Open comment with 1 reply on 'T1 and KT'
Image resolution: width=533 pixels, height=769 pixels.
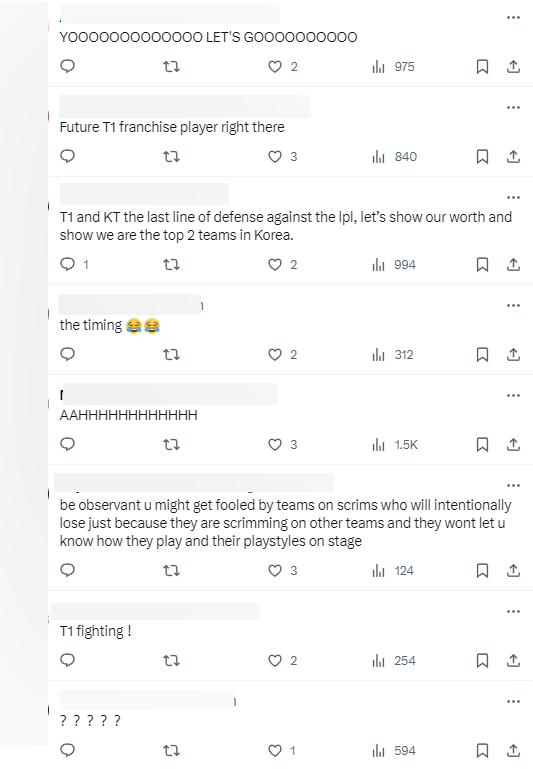point(74,265)
